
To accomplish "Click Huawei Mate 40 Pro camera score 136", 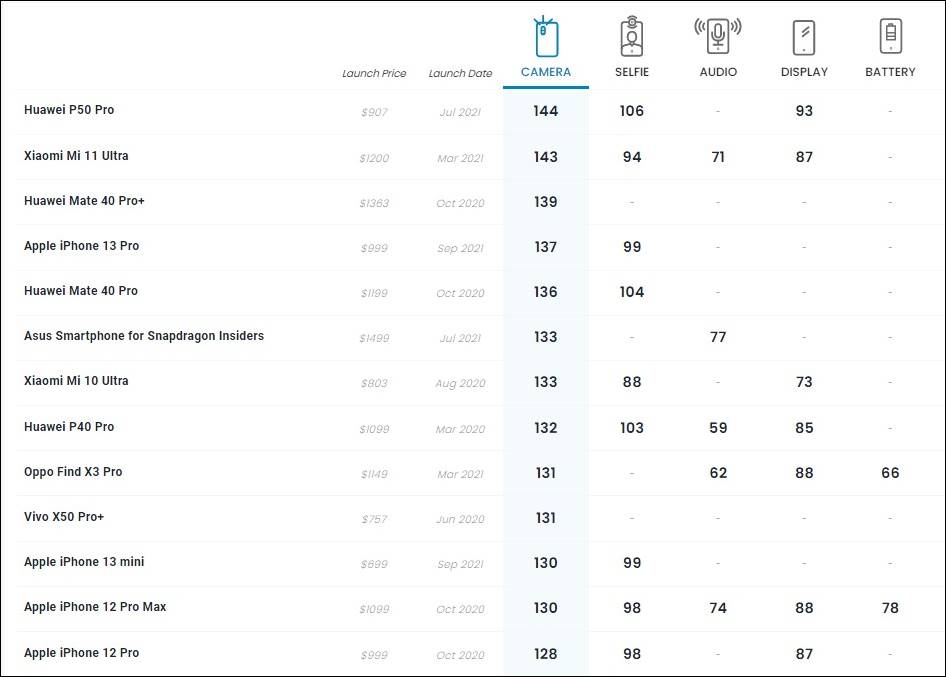I will click(545, 292).
